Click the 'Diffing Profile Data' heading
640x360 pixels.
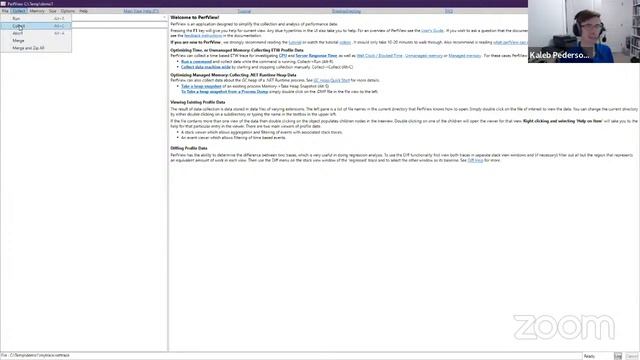[x=189, y=148]
